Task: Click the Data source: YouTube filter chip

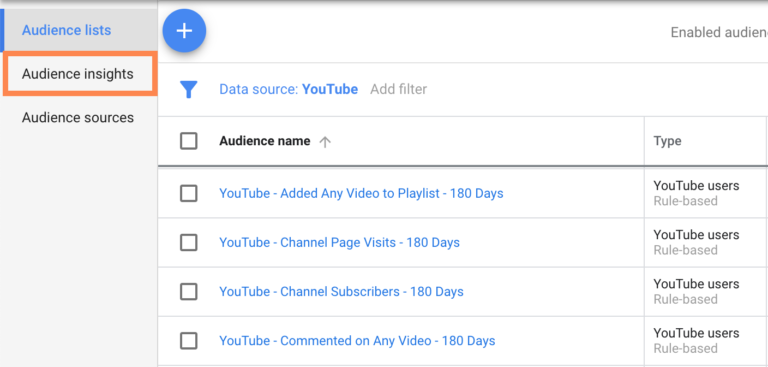Action: (288, 89)
